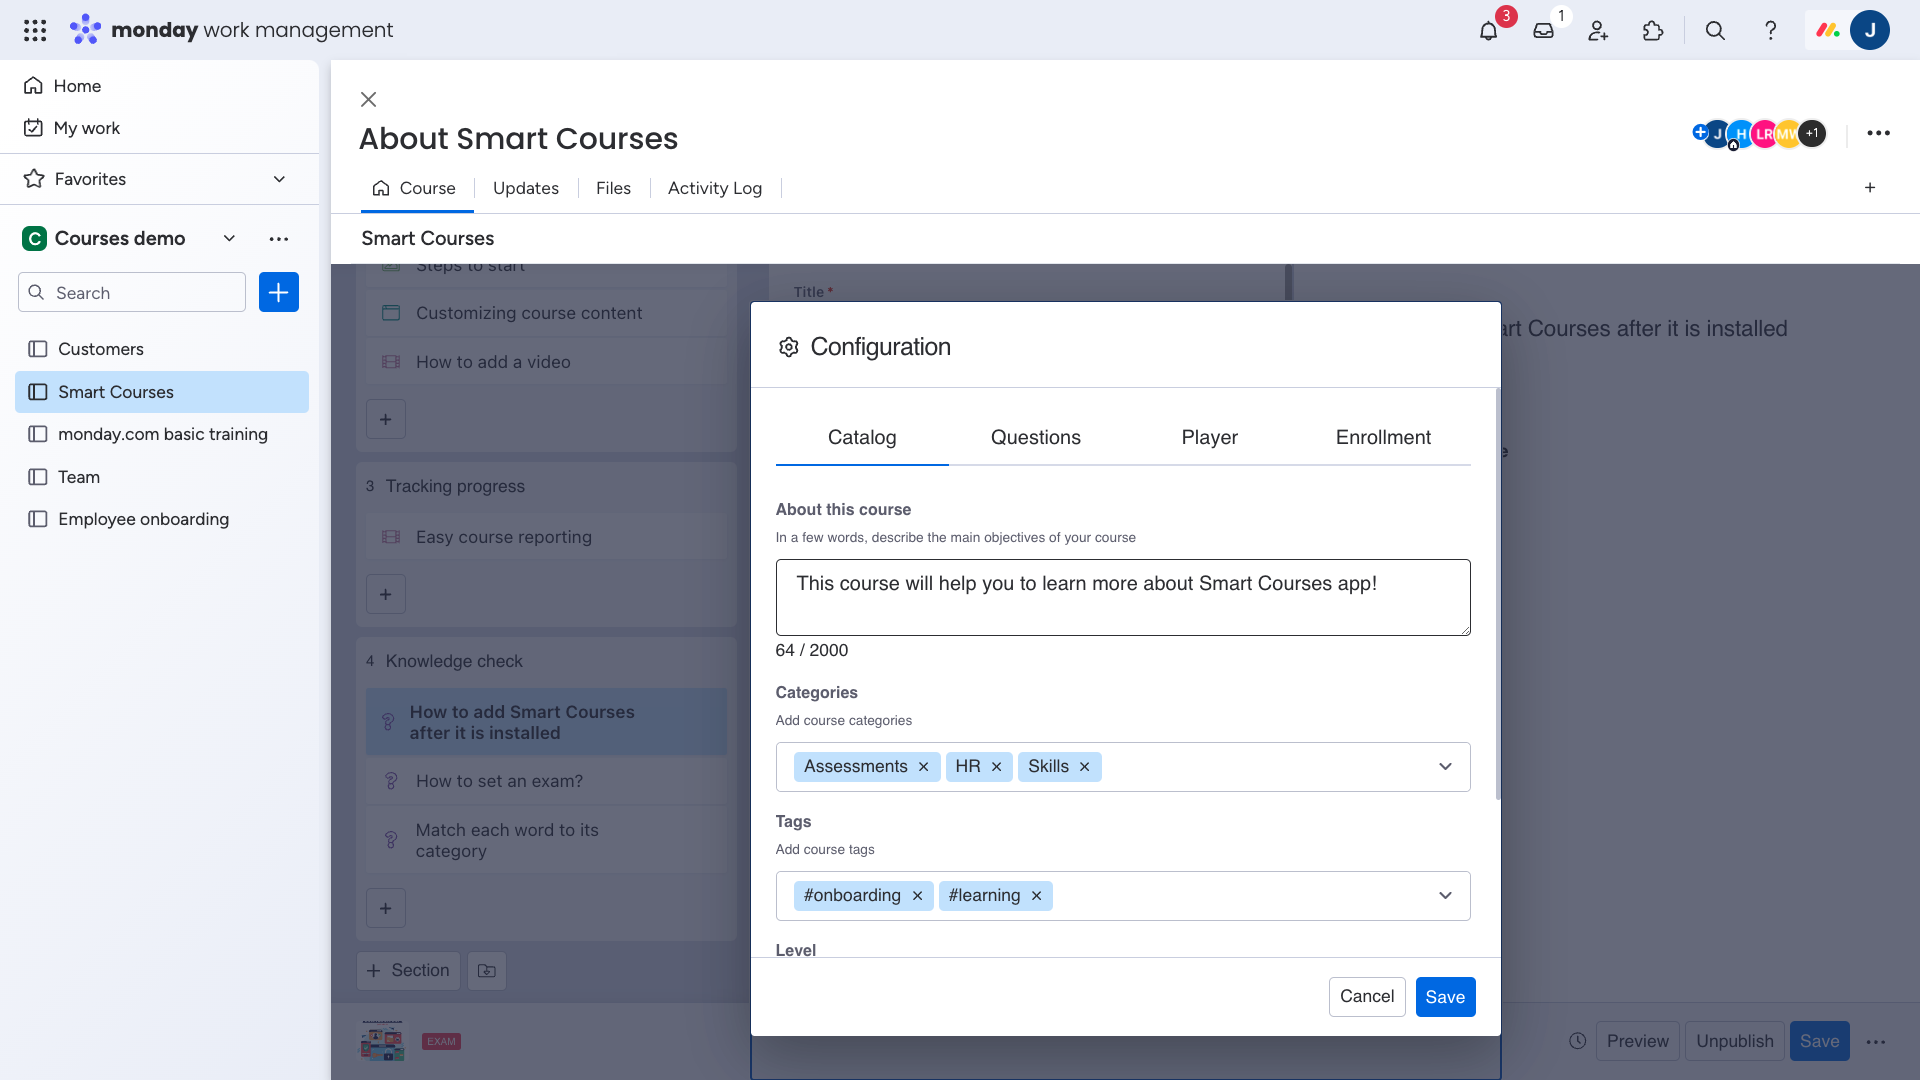Open the Smart Courses board
The height and width of the screenshot is (1080, 1920).
coord(162,392)
